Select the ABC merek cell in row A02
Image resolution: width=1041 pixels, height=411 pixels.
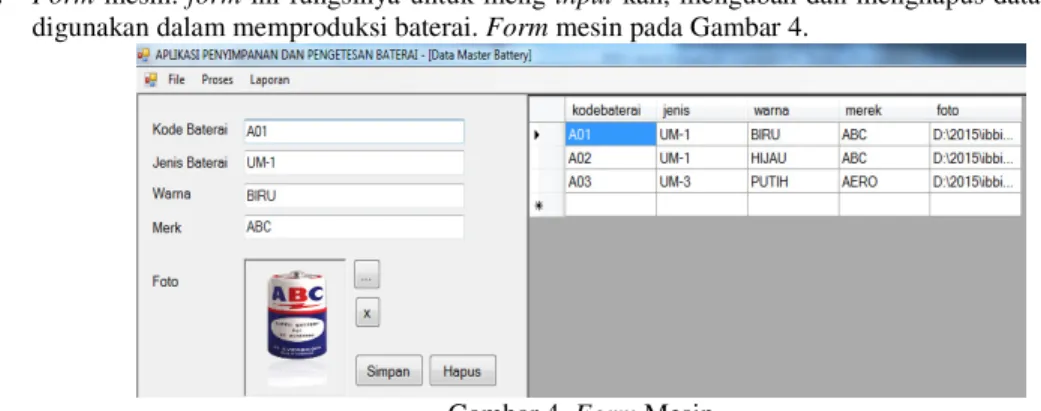pyautogui.click(x=884, y=157)
